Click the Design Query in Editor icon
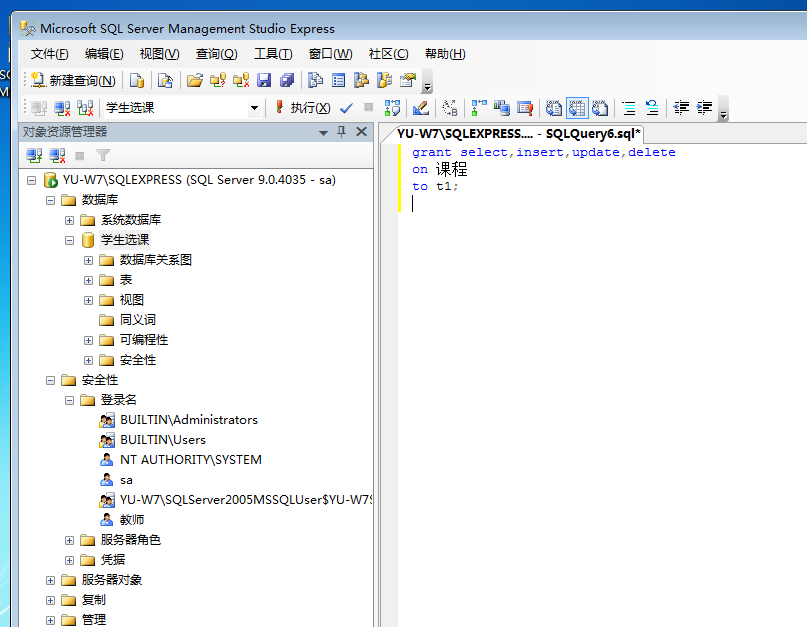 420,108
